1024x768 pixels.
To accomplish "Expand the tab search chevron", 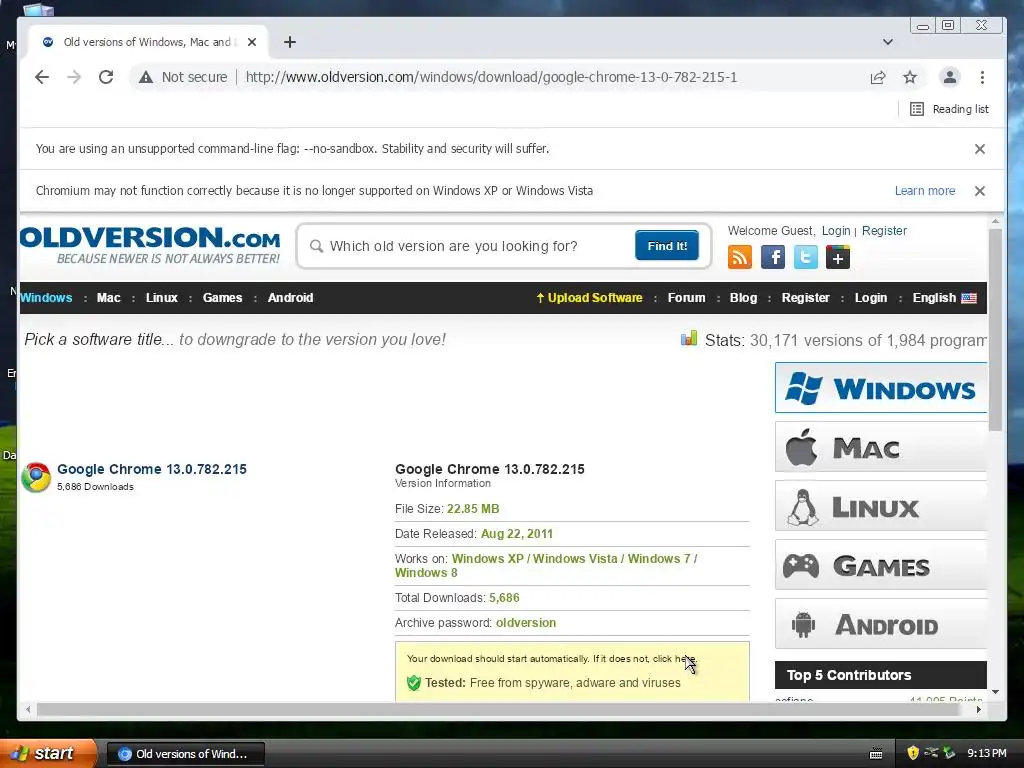I will [888, 42].
